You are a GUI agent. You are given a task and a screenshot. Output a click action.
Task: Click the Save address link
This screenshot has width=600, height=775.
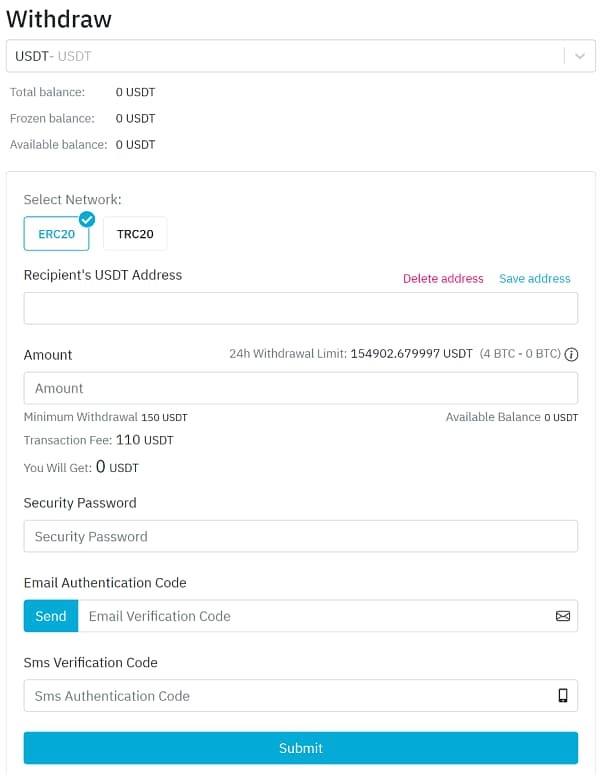coord(534,279)
